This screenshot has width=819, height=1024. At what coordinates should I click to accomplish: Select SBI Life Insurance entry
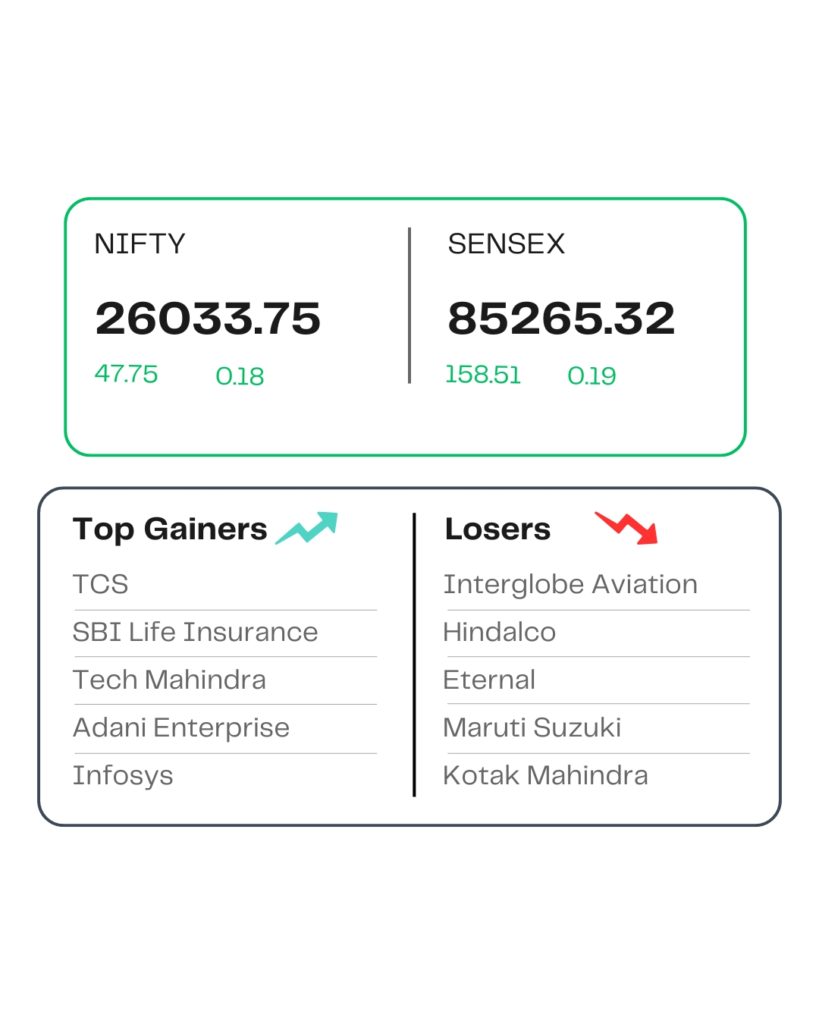pos(195,632)
